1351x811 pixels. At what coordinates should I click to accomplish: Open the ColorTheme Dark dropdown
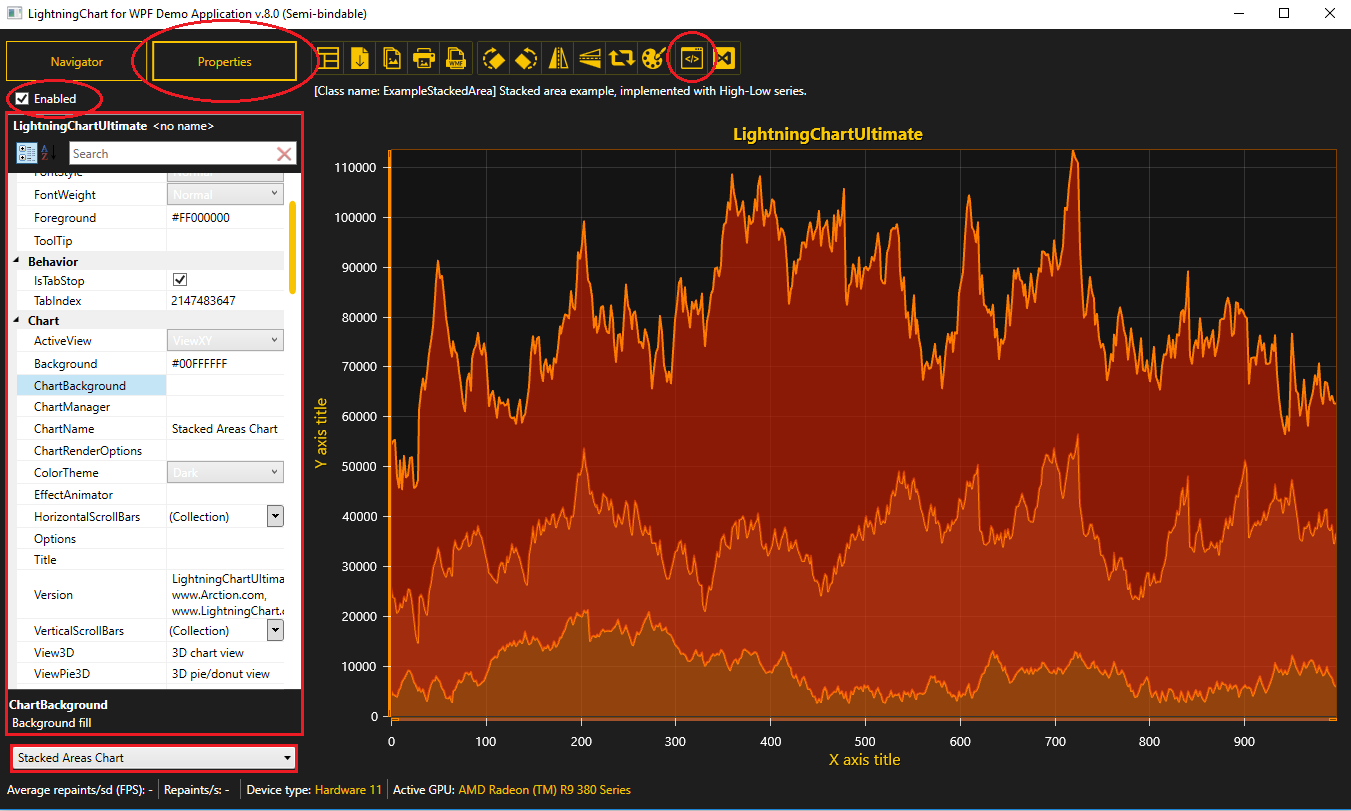(226, 472)
